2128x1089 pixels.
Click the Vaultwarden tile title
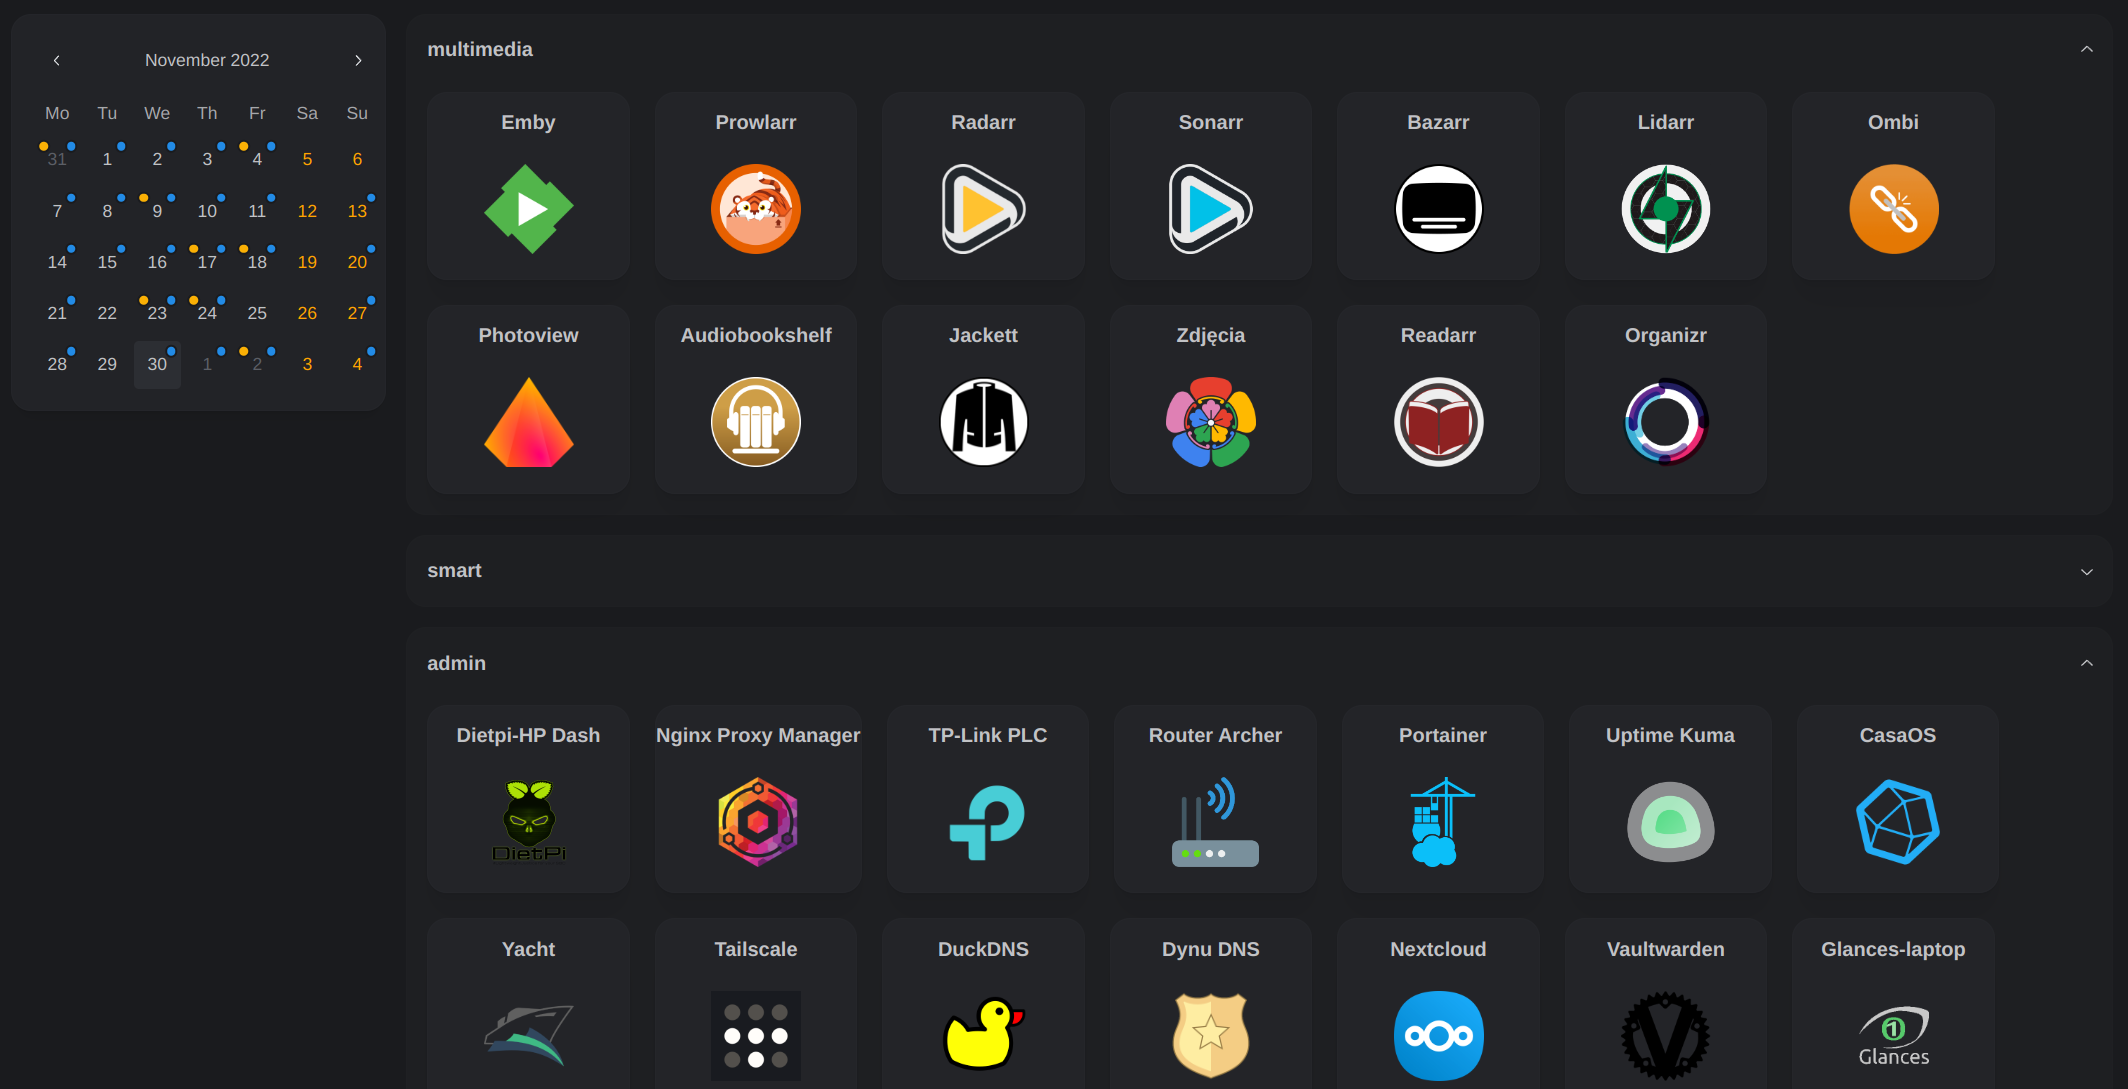(1665, 949)
